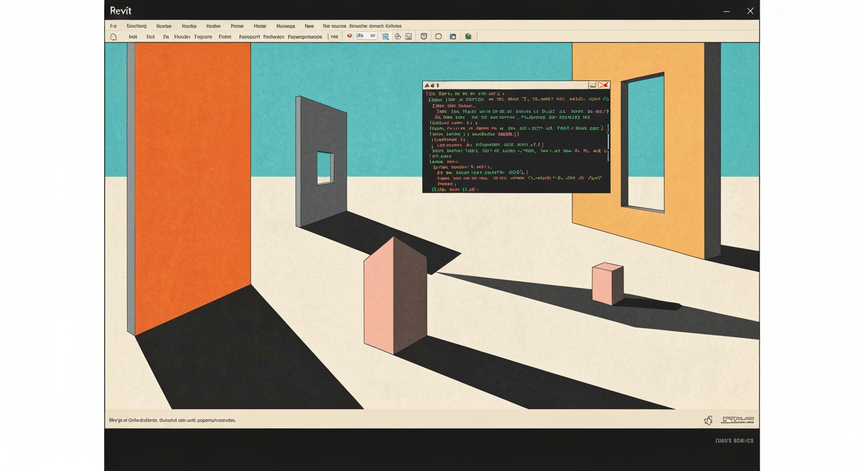Open the first menu in the menu bar
This screenshot has width=864, height=471.
click(x=113, y=26)
